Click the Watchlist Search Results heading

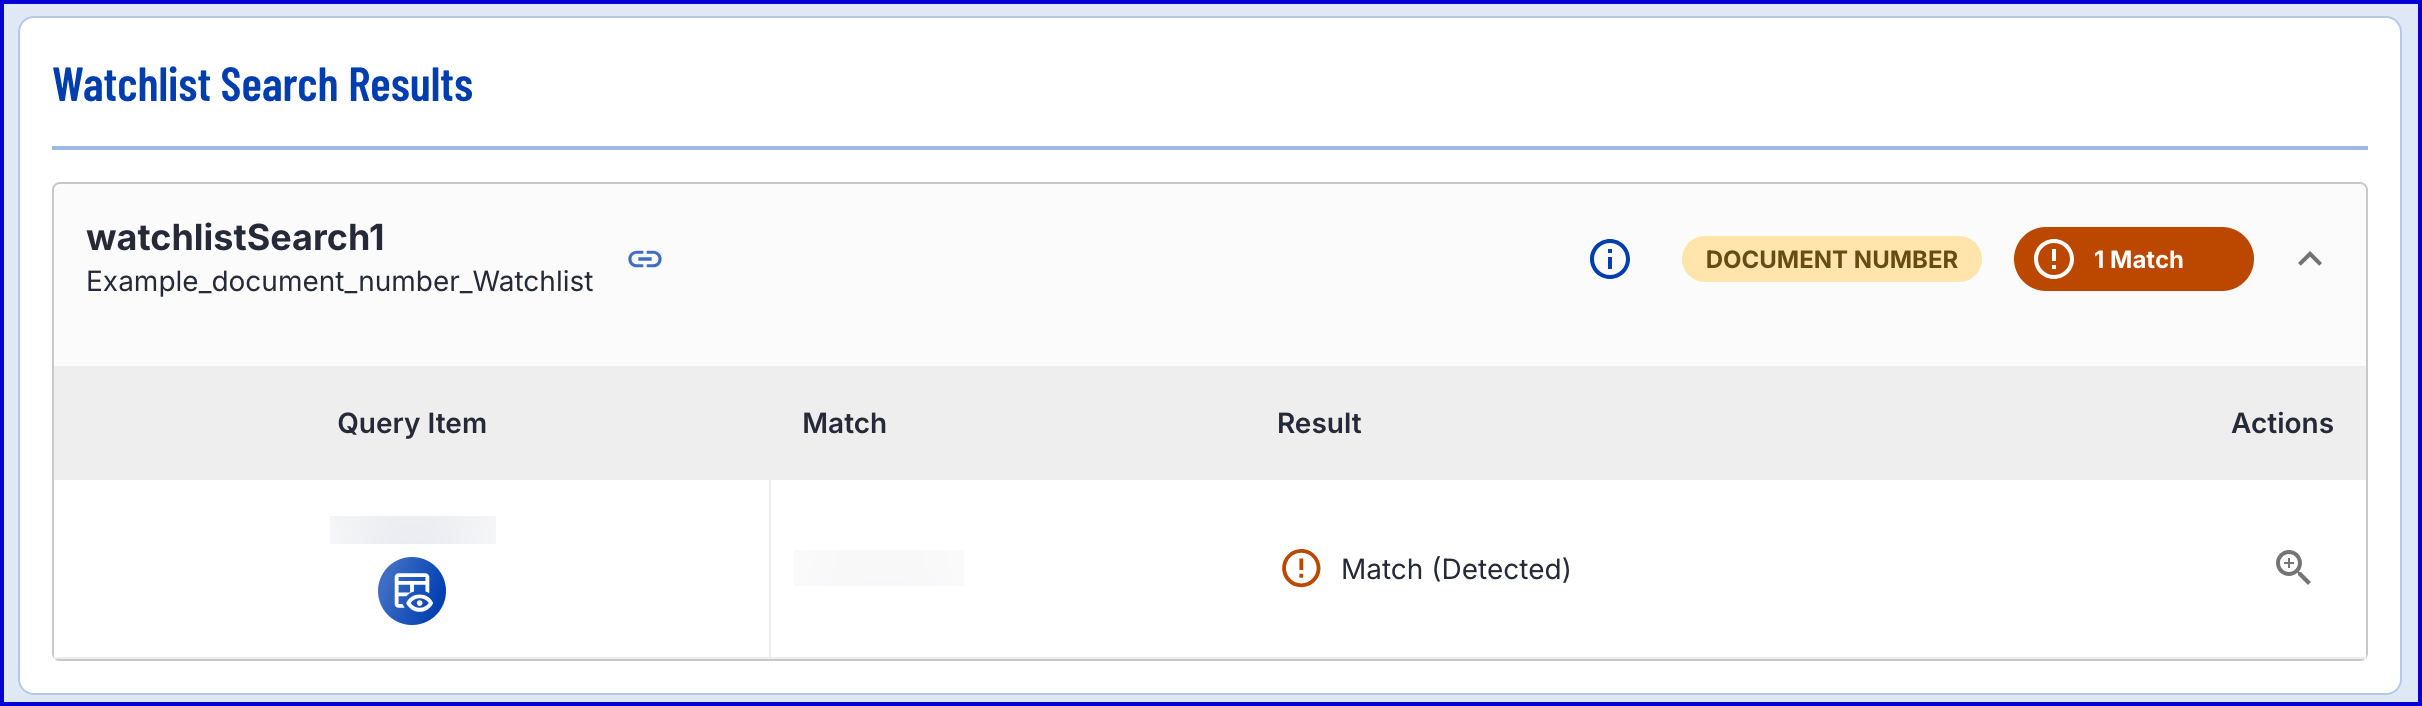(263, 86)
